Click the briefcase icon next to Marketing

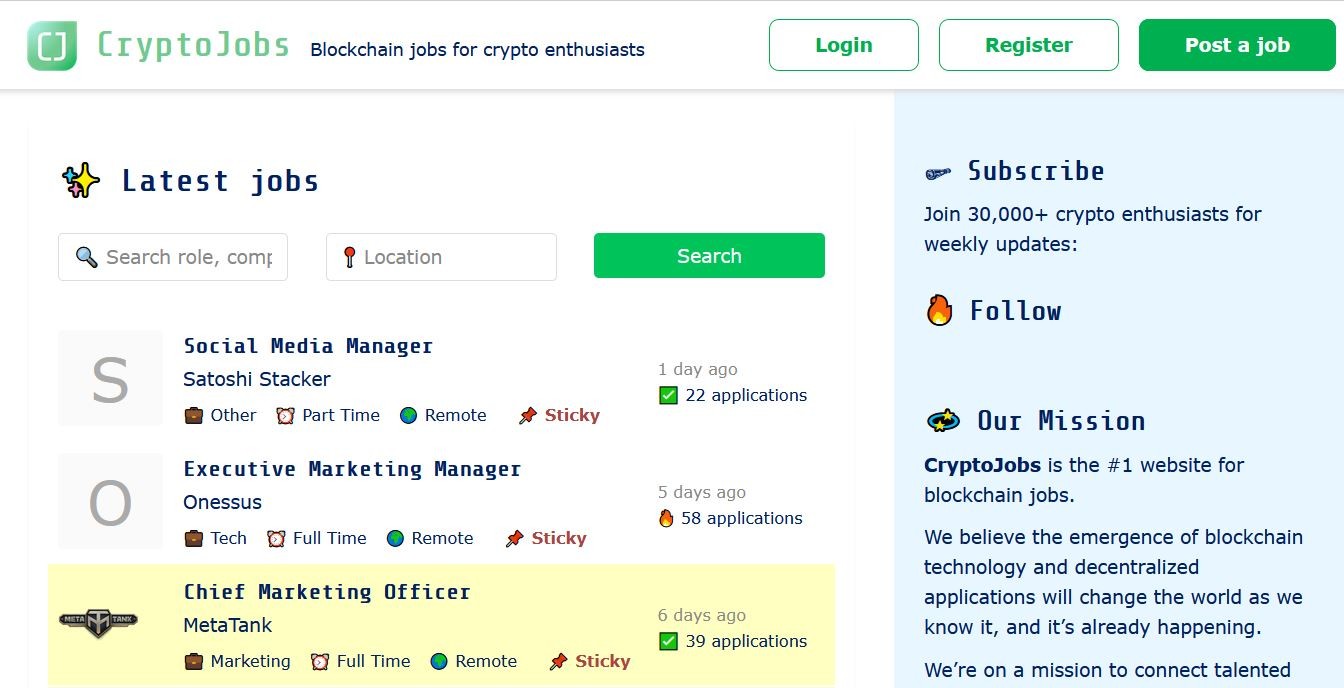[194, 661]
